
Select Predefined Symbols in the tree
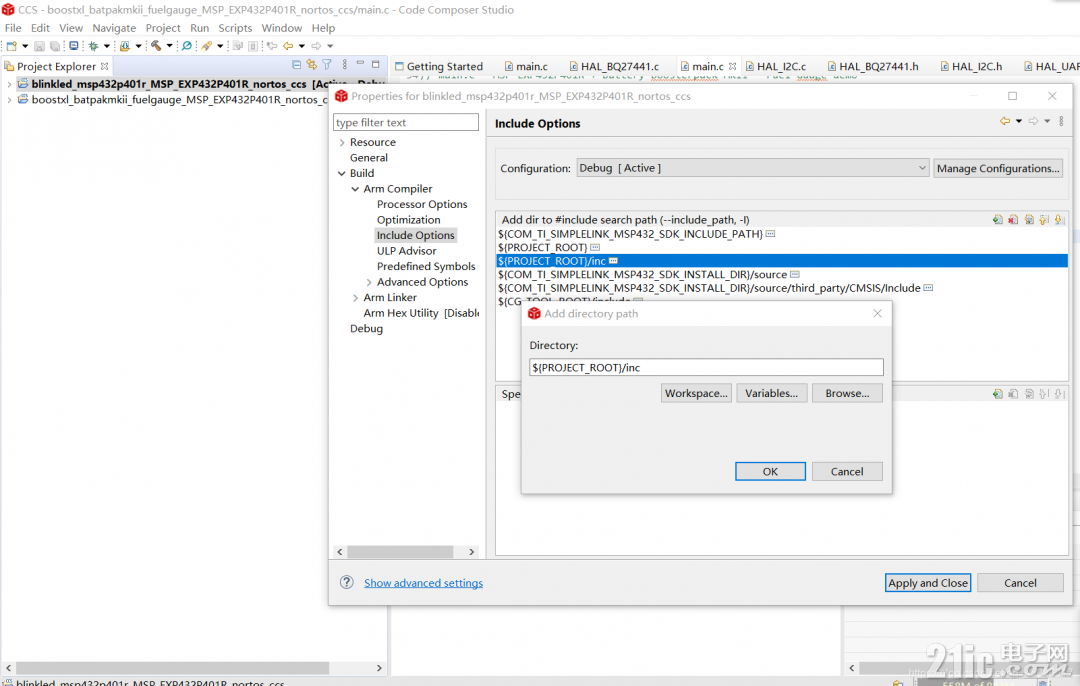[426, 267]
